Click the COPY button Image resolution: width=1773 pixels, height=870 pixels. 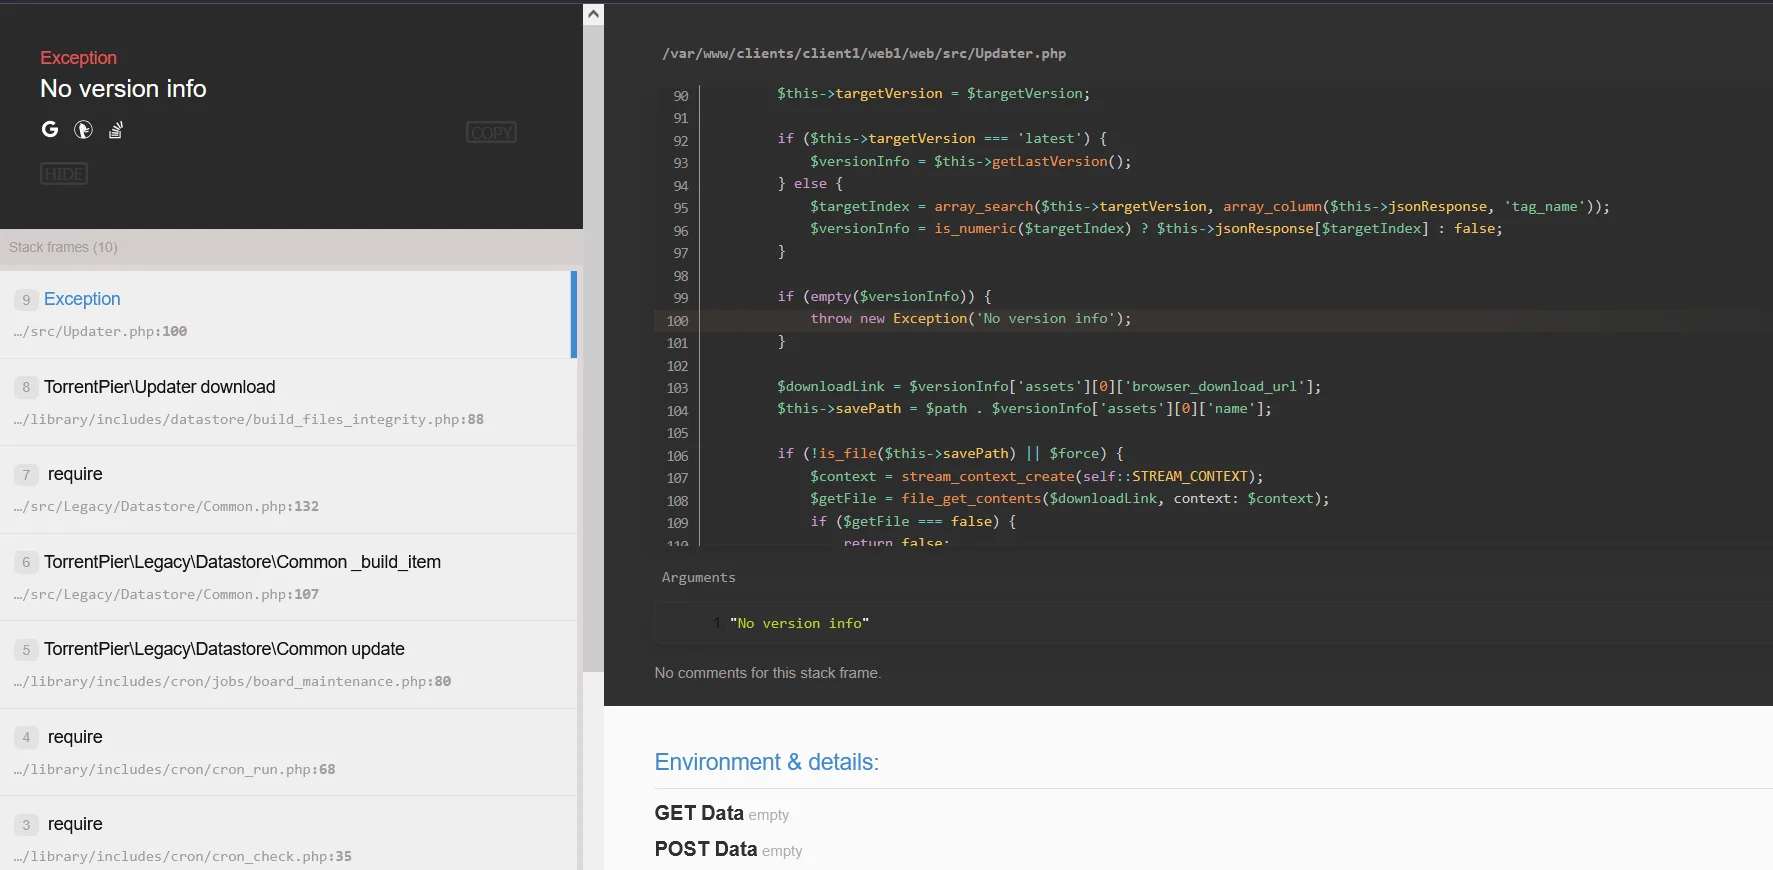(491, 132)
